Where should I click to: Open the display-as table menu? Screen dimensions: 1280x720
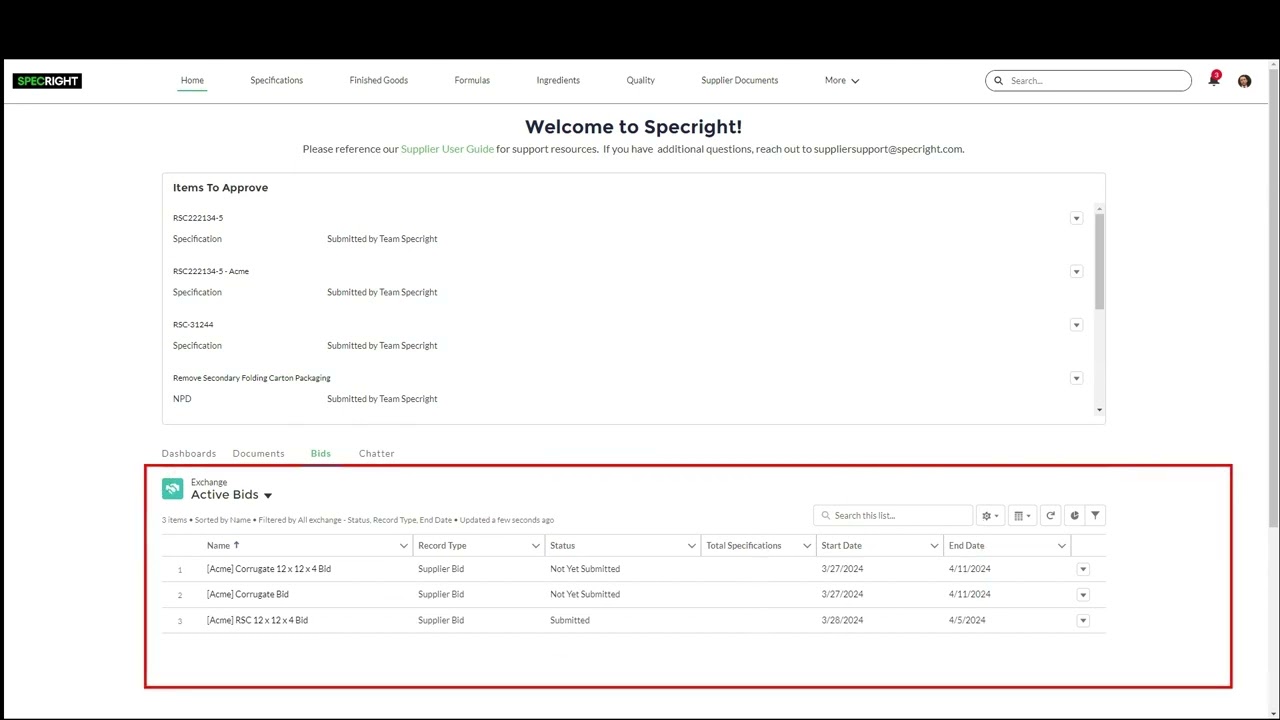coord(1022,516)
